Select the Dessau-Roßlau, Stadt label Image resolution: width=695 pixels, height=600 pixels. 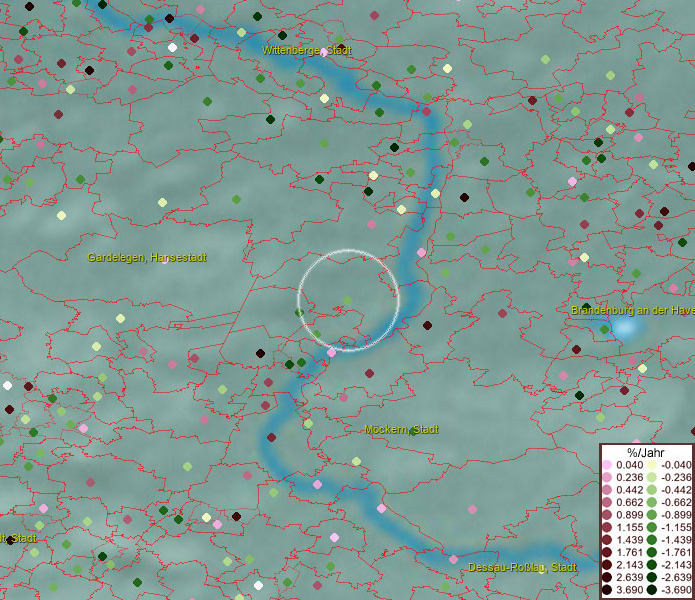coord(522,568)
